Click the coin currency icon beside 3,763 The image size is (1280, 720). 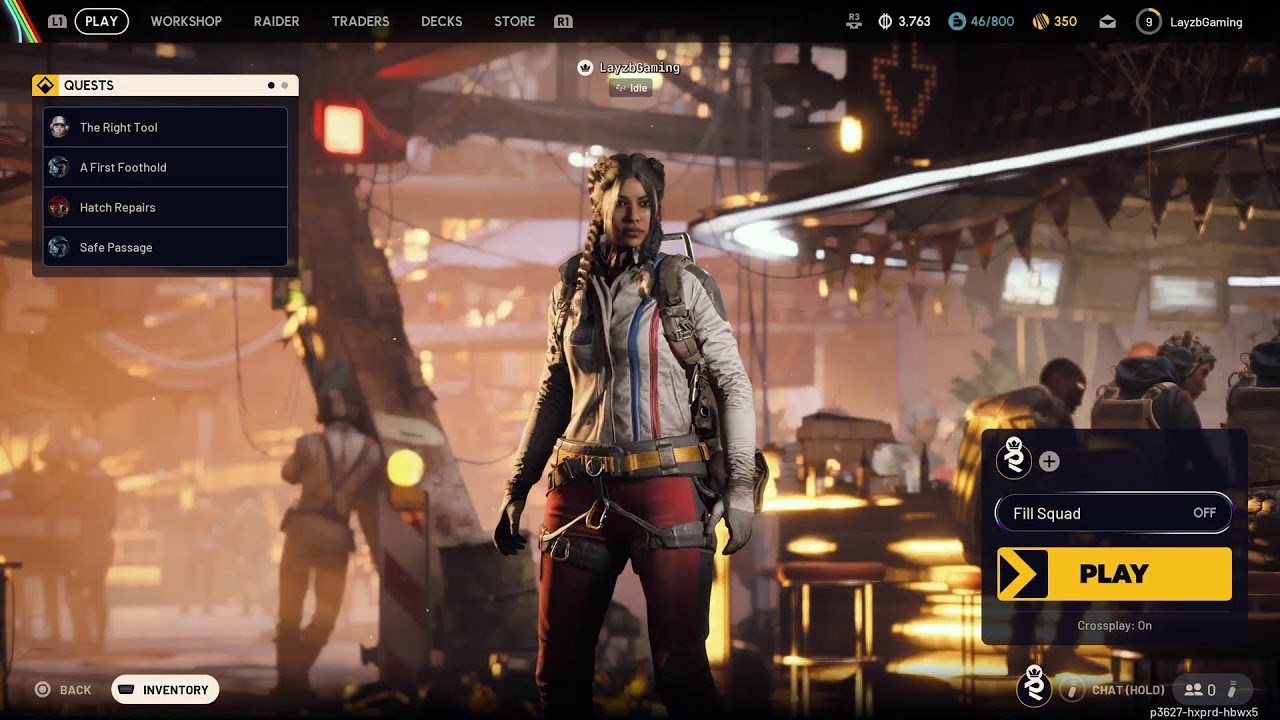point(884,21)
